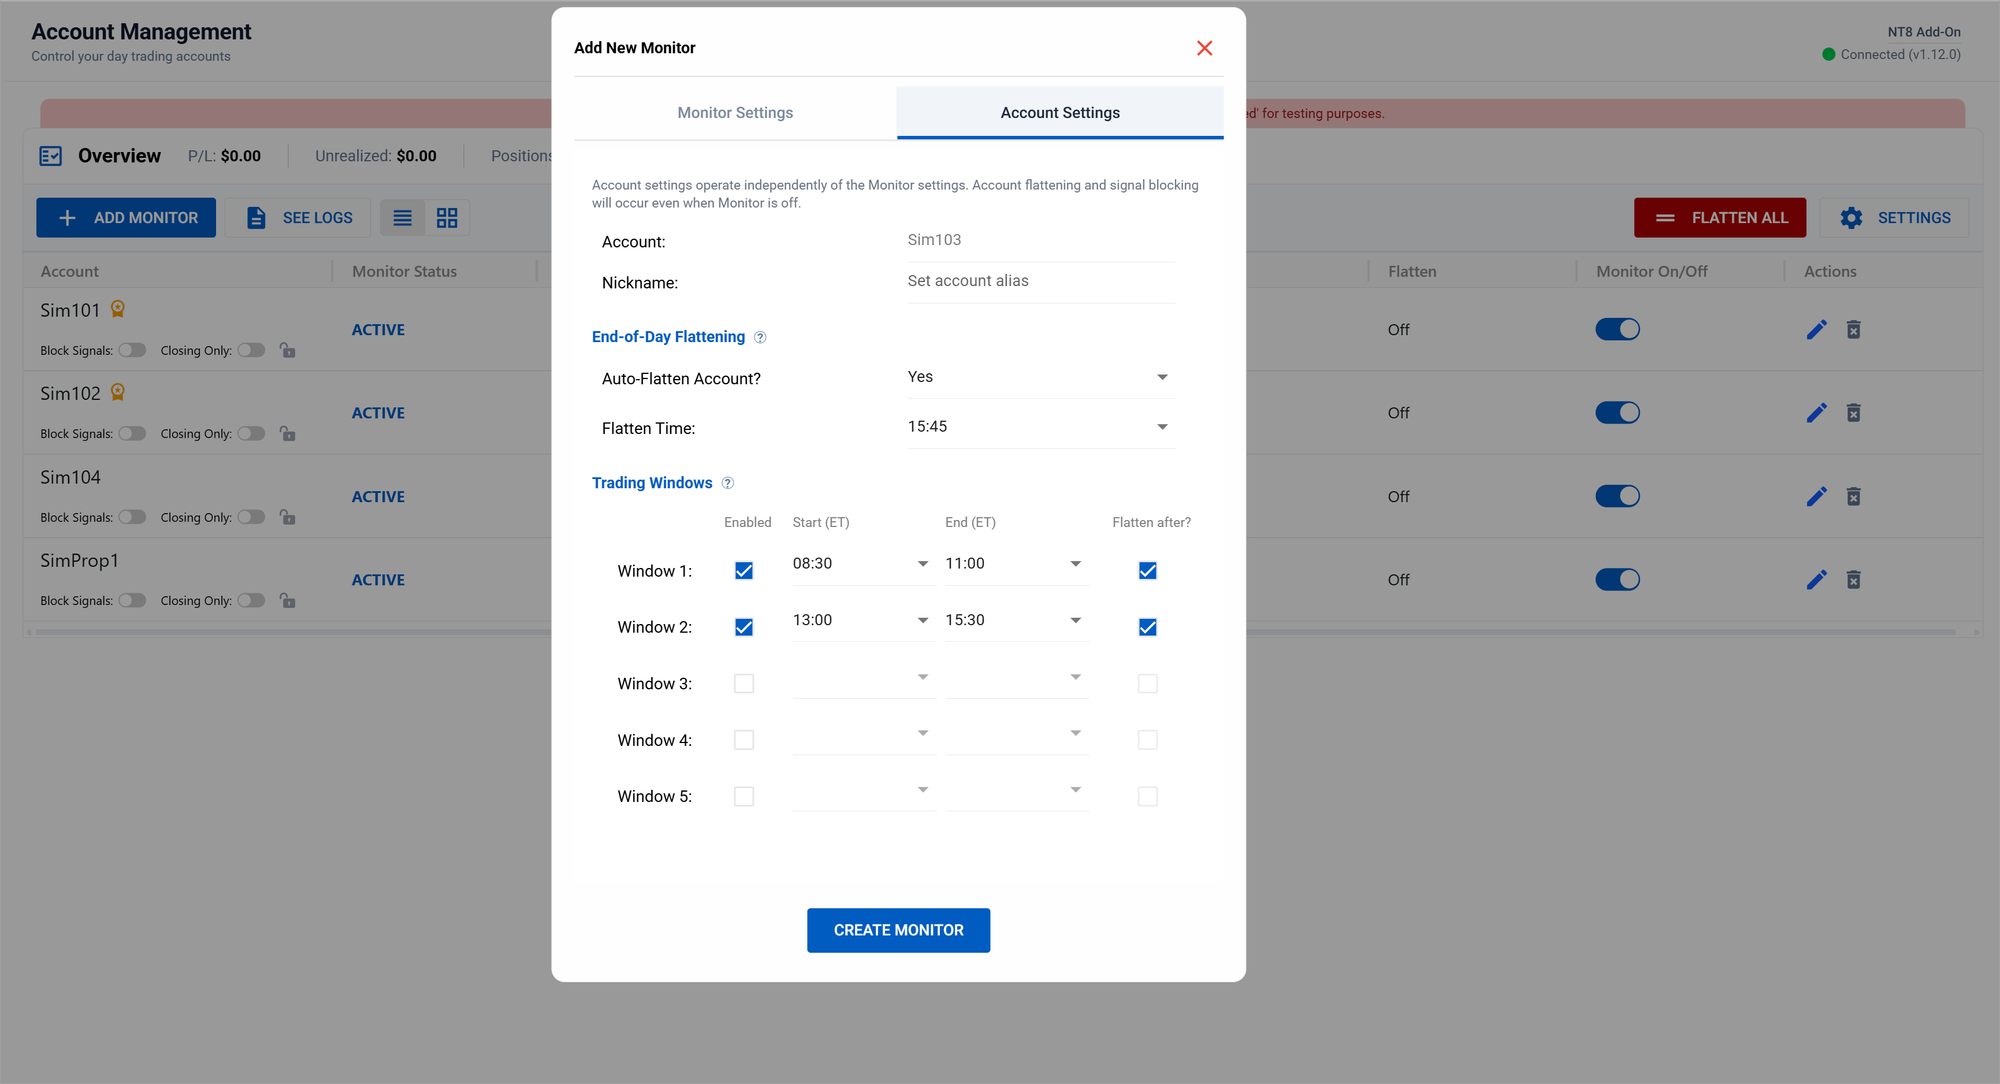
Task: Switch to the Monitor Settings tab
Action: (735, 112)
